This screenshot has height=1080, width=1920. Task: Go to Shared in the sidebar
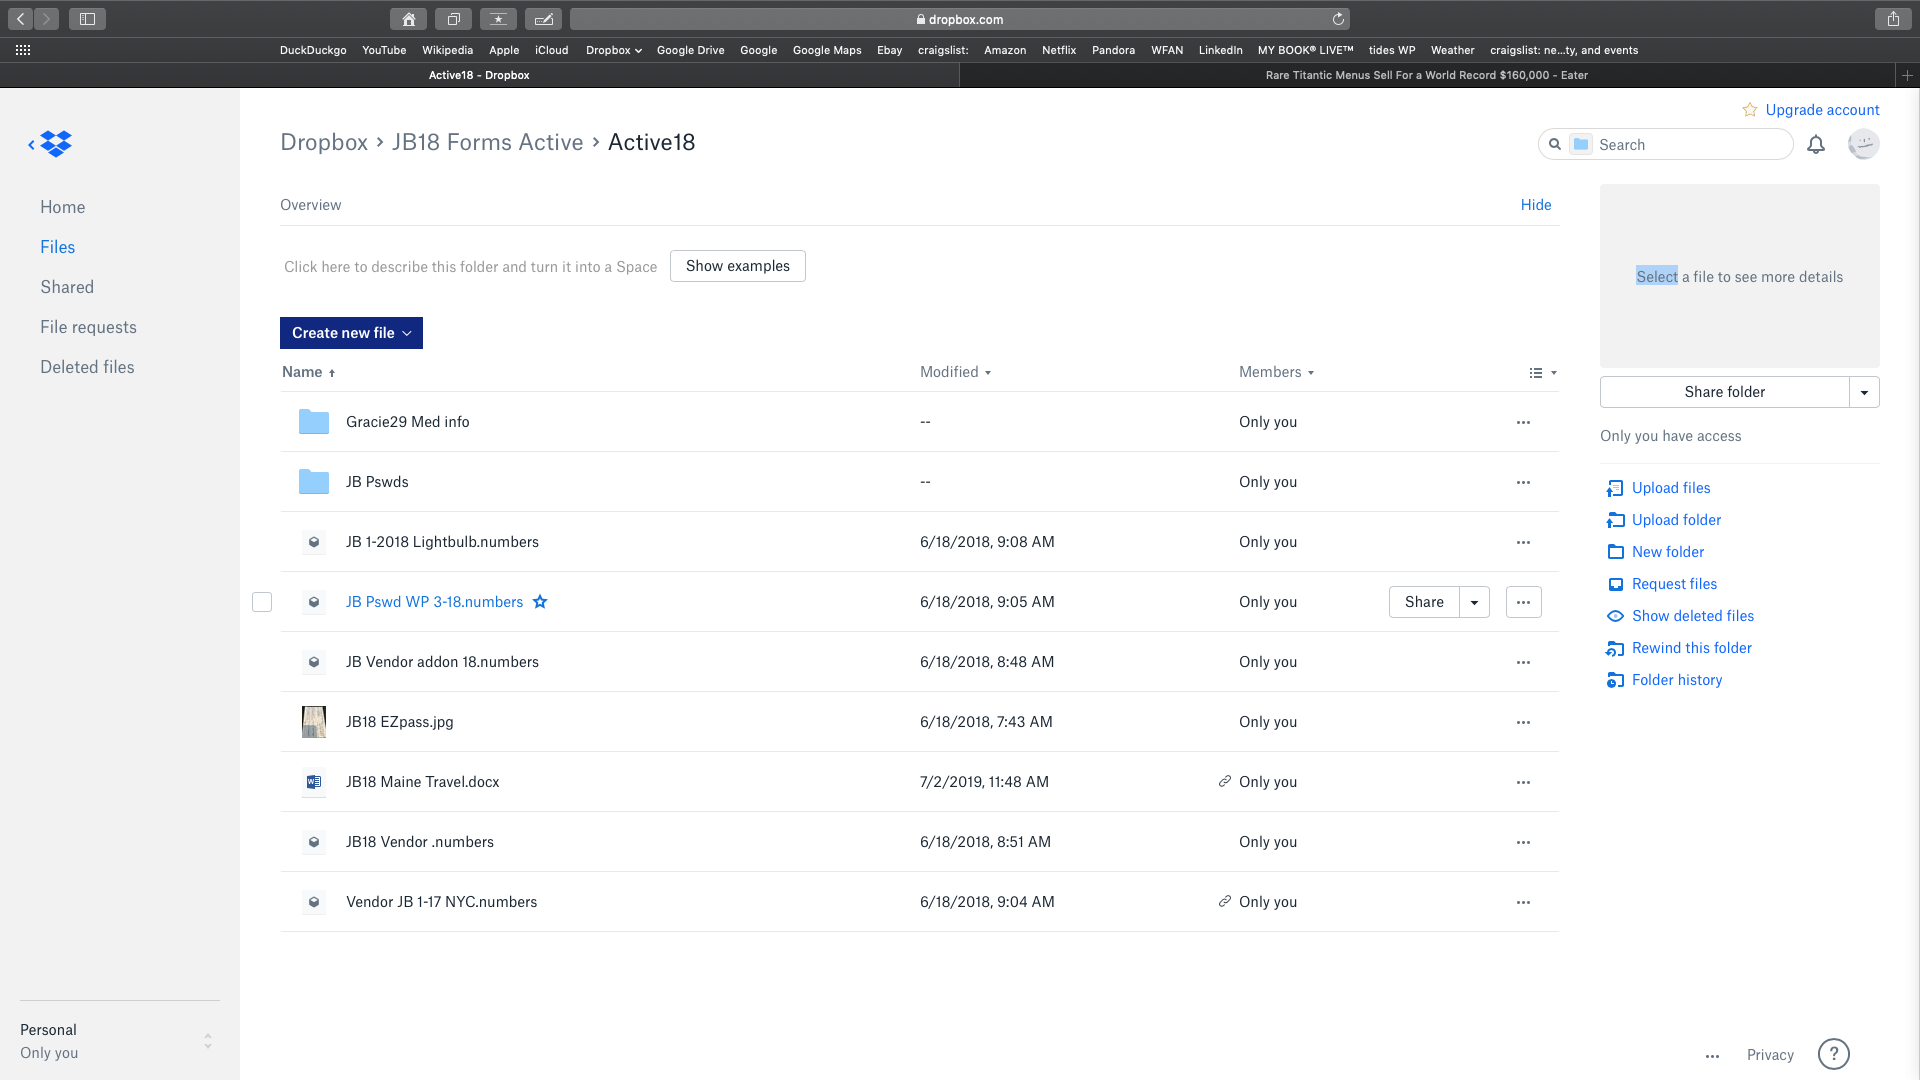pyautogui.click(x=67, y=287)
